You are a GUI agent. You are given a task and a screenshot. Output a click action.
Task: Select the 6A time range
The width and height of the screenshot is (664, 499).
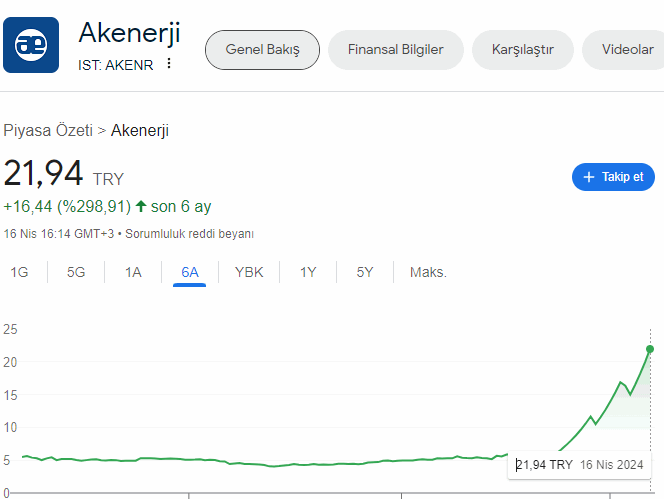point(190,272)
